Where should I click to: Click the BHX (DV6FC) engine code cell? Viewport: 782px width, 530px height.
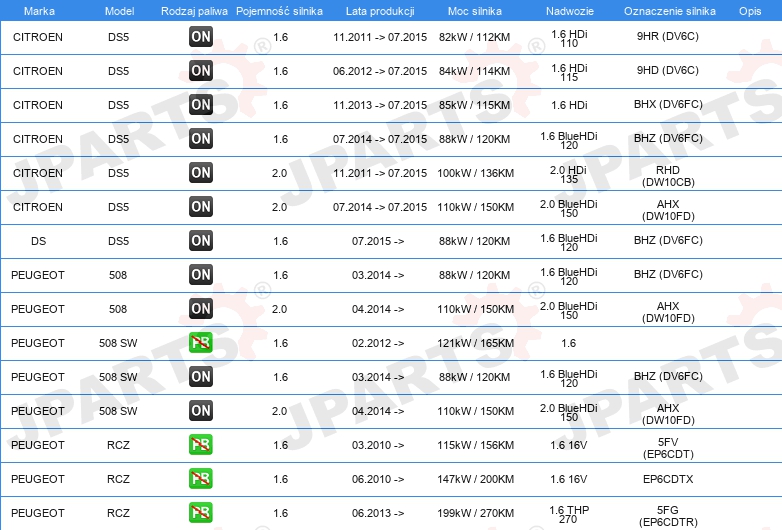coord(668,104)
